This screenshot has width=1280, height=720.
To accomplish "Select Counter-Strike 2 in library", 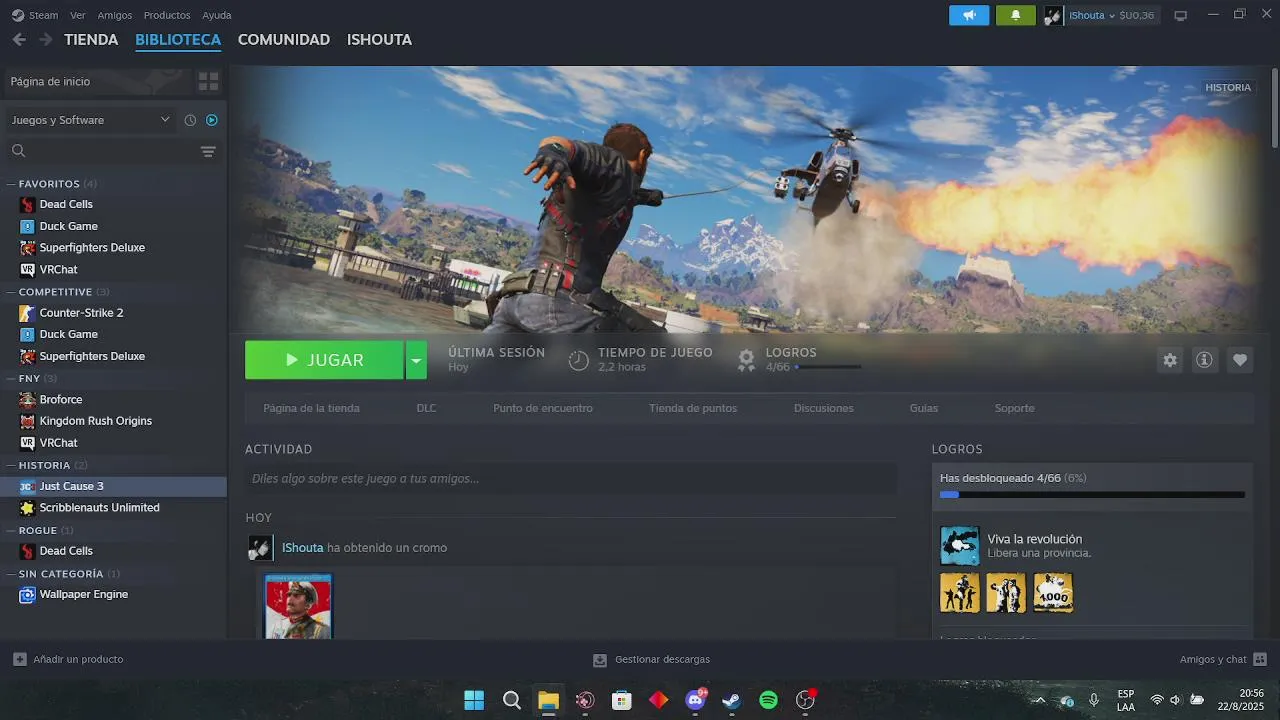I will pos(81,313).
